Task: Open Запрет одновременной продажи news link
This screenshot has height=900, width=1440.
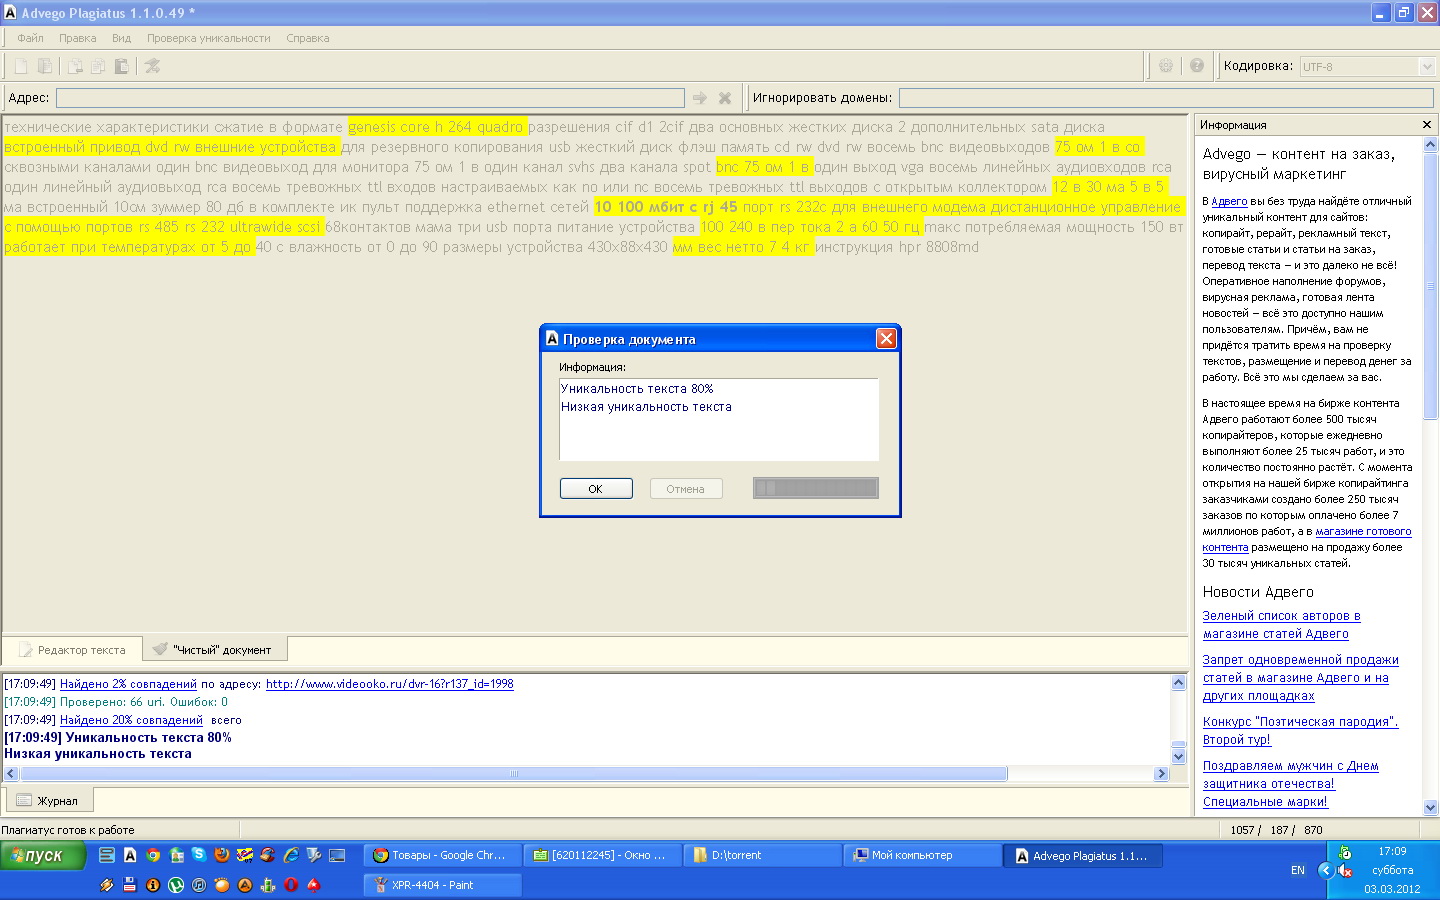Action: (1300, 678)
